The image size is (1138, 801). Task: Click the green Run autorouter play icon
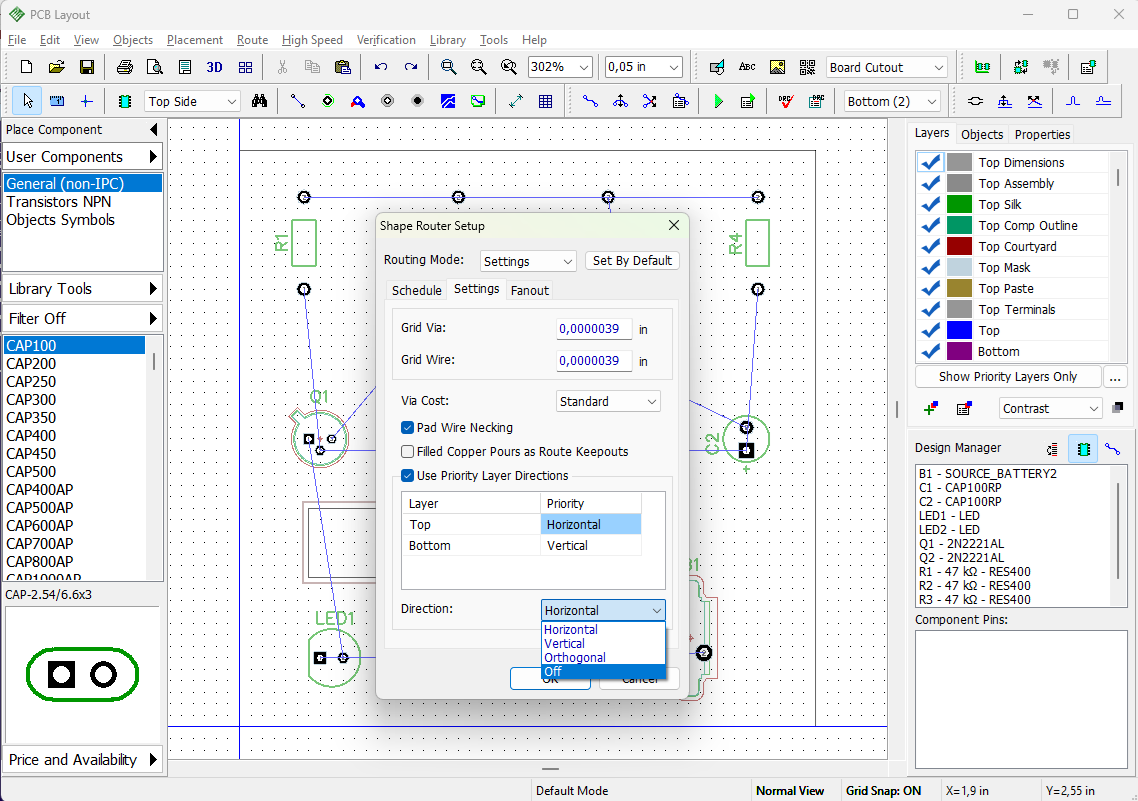click(x=719, y=102)
